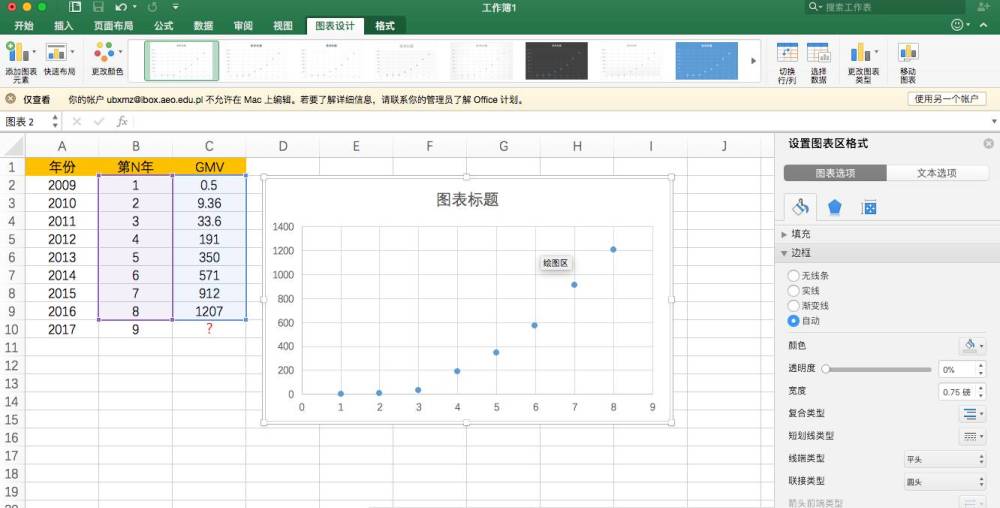Open Size & Properties tab icon
The width and height of the screenshot is (1000, 508).
869,207
